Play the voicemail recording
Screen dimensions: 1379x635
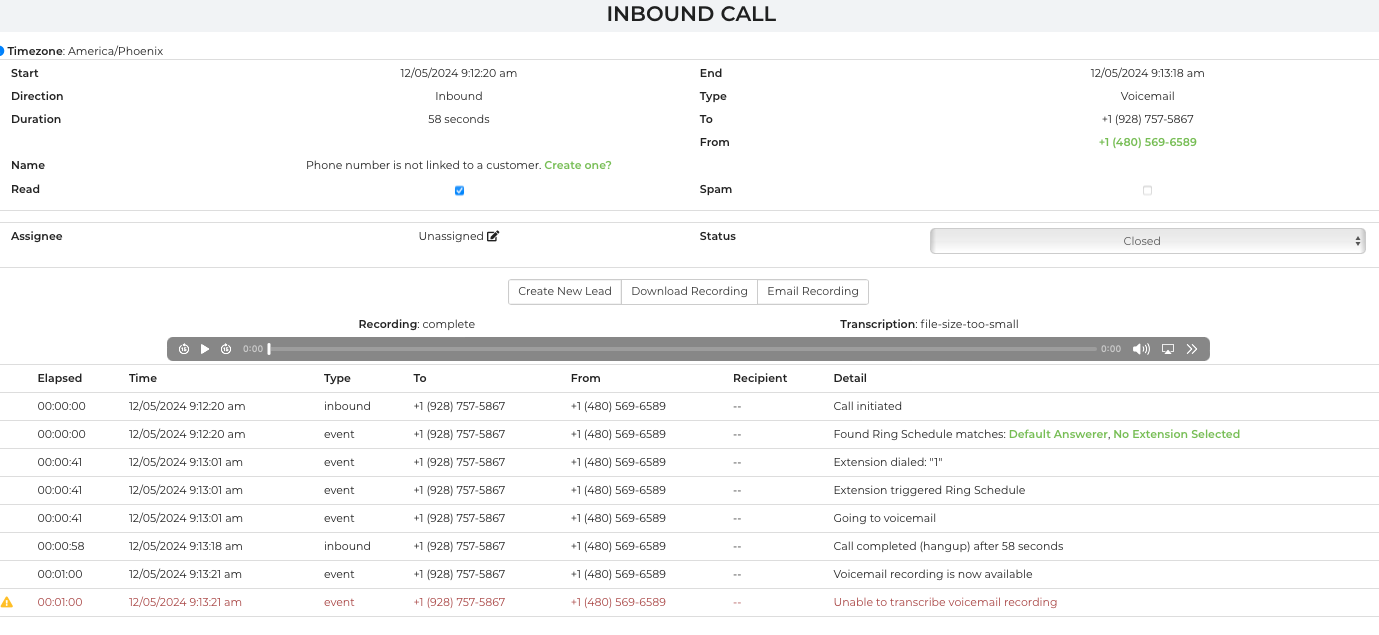point(205,349)
